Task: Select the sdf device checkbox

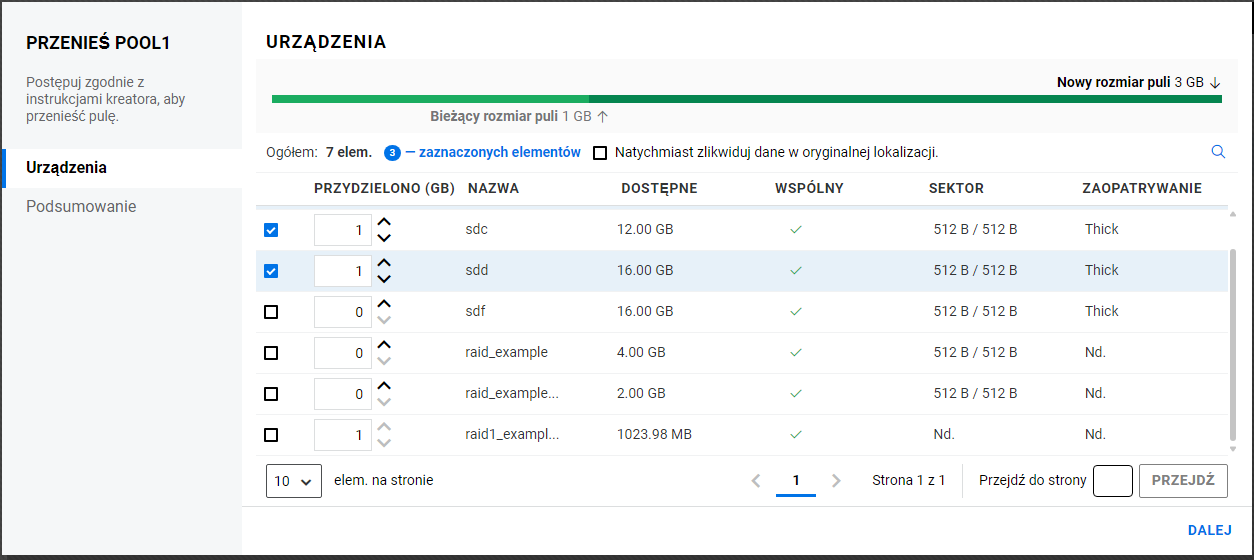Action: pos(271,312)
